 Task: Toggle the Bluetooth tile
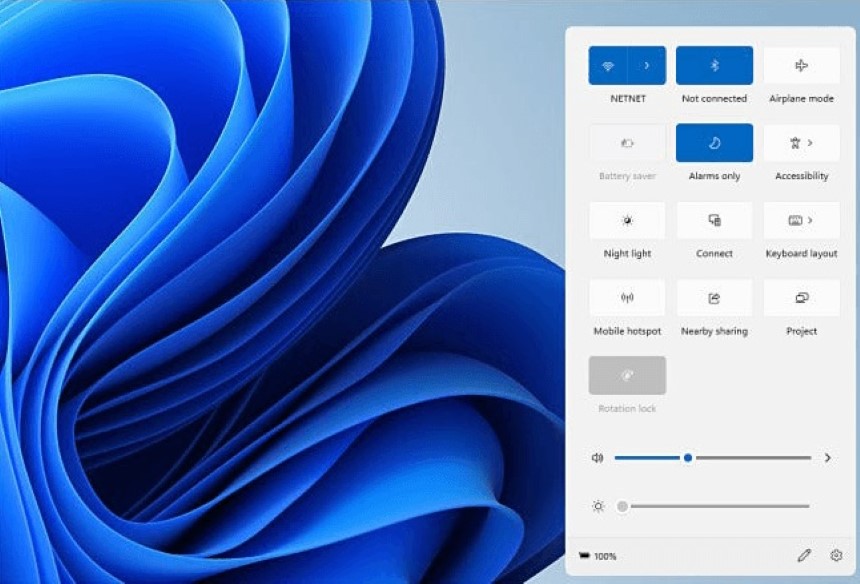pos(714,66)
